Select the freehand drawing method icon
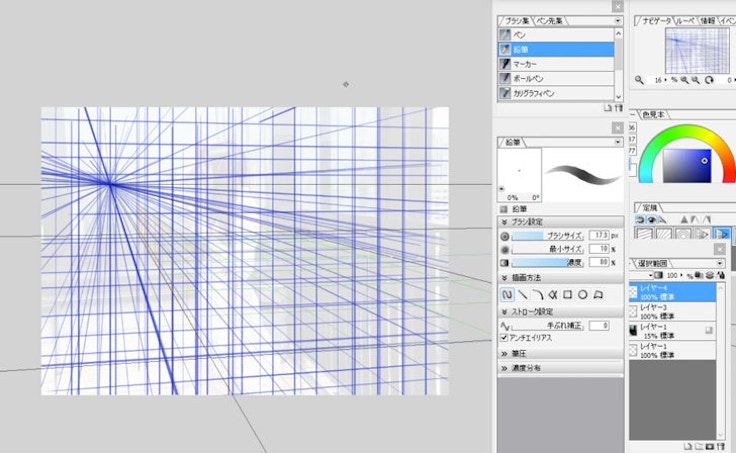Viewport: 736px width, 453px height. [x=507, y=295]
